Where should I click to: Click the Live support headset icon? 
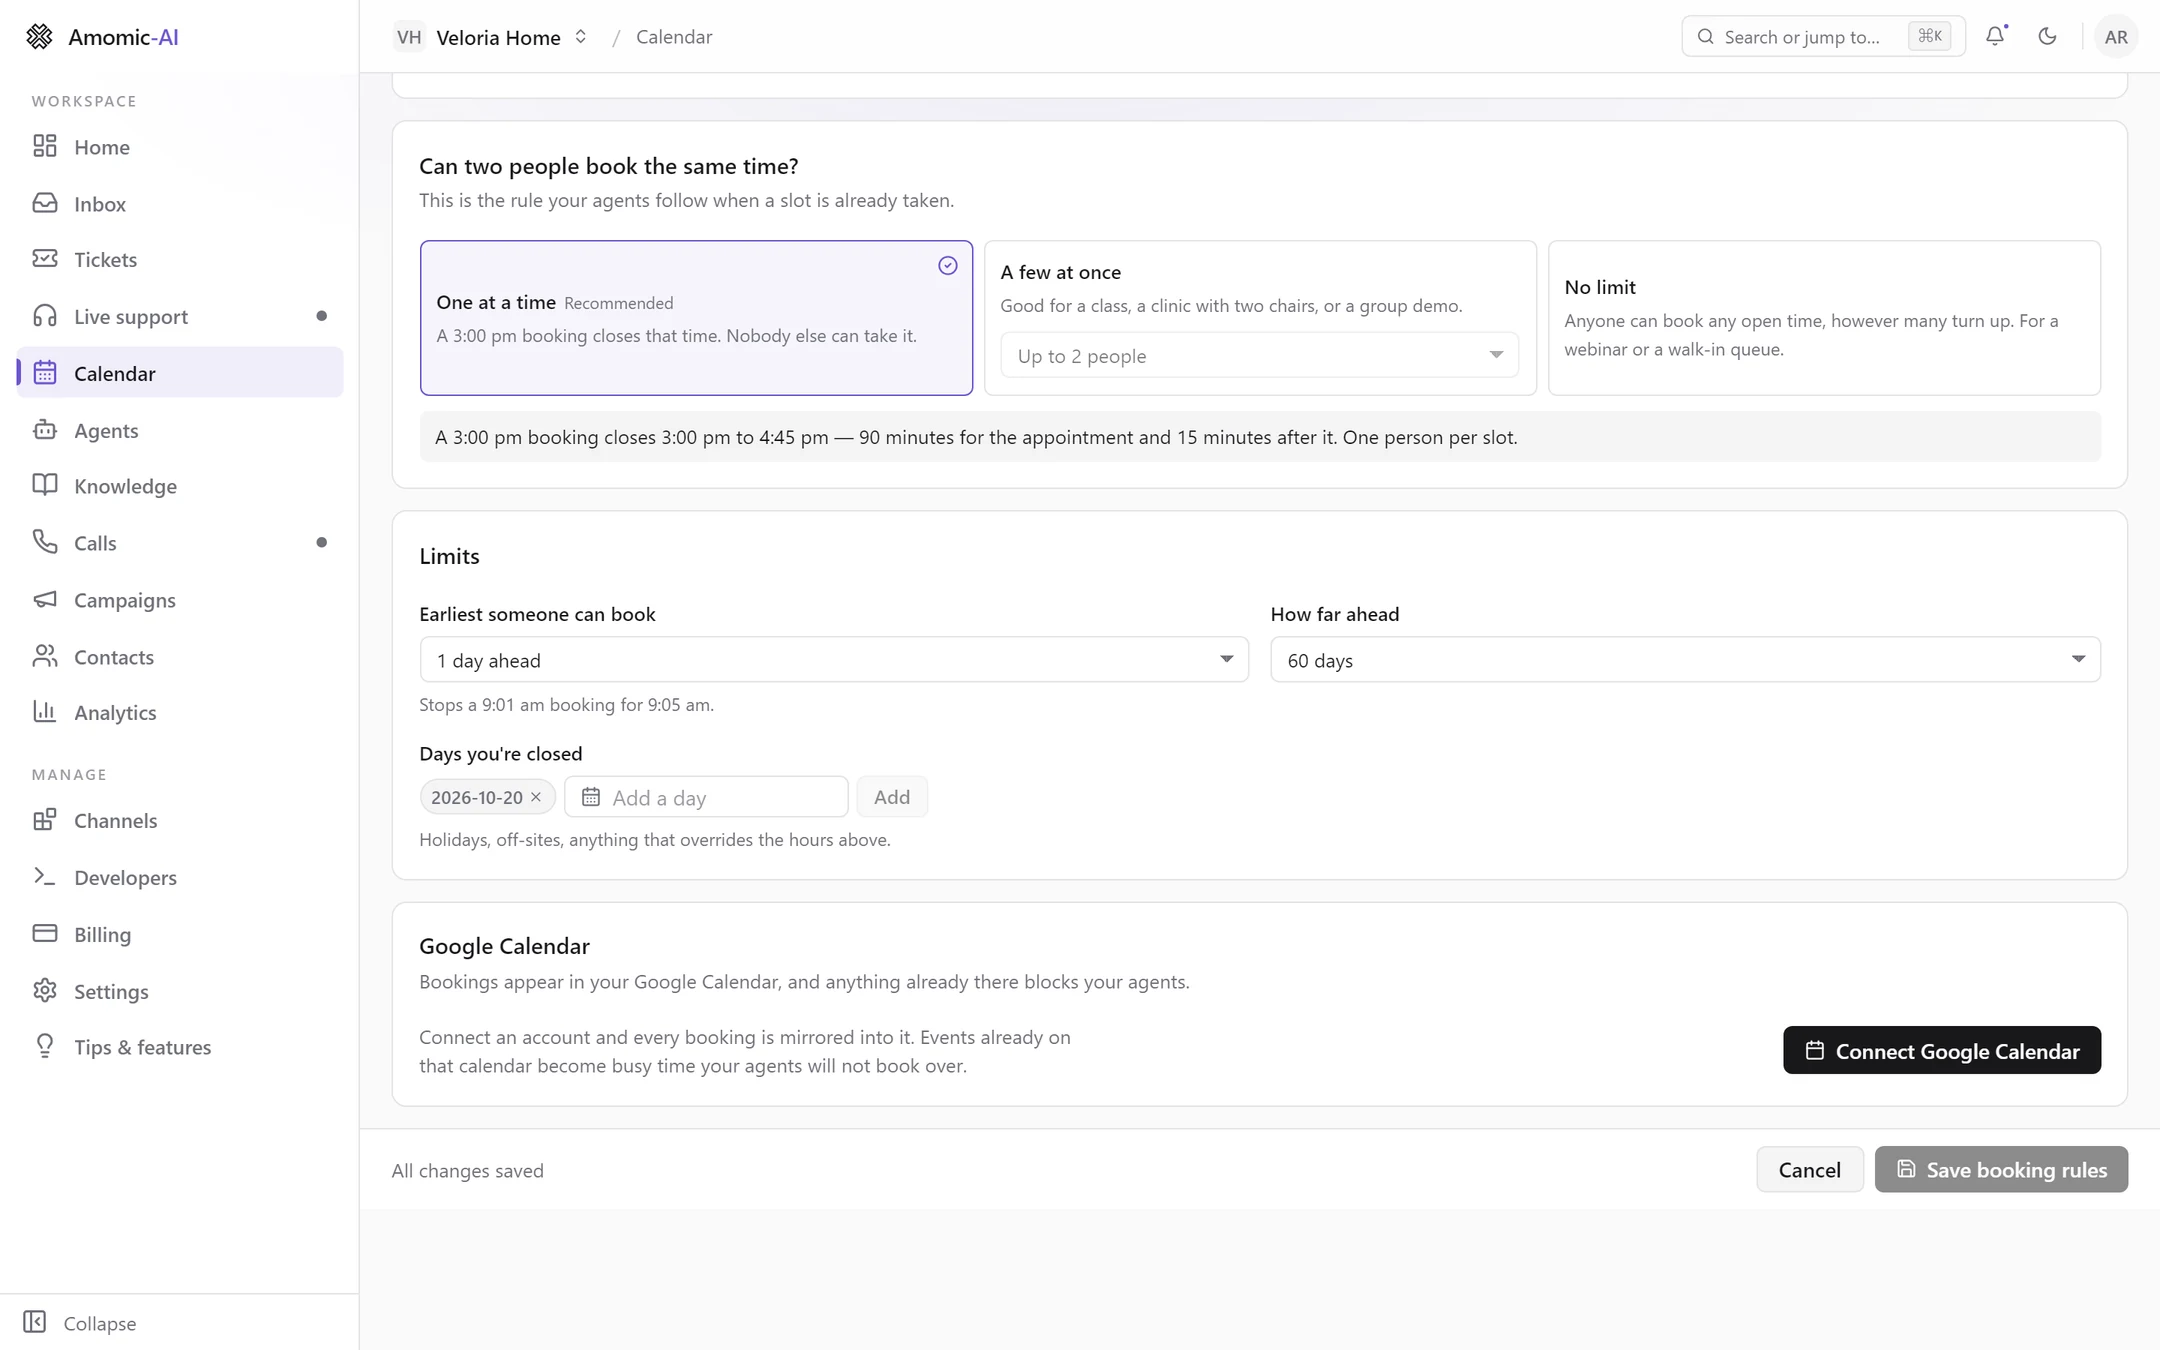coord(45,316)
